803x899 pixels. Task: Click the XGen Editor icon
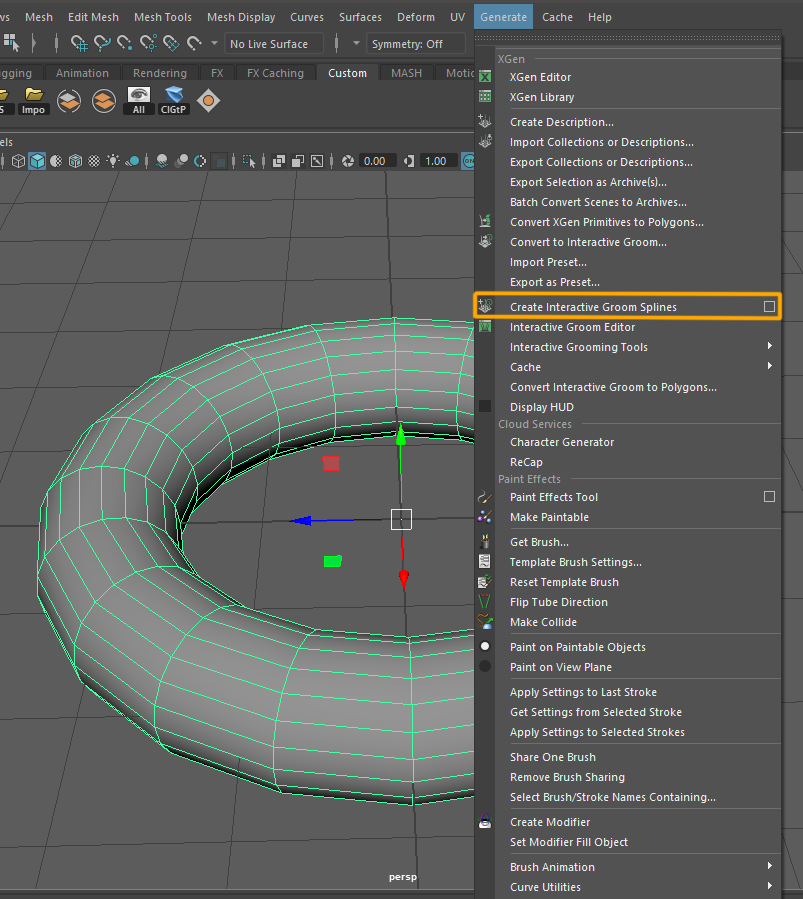click(485, 77)
